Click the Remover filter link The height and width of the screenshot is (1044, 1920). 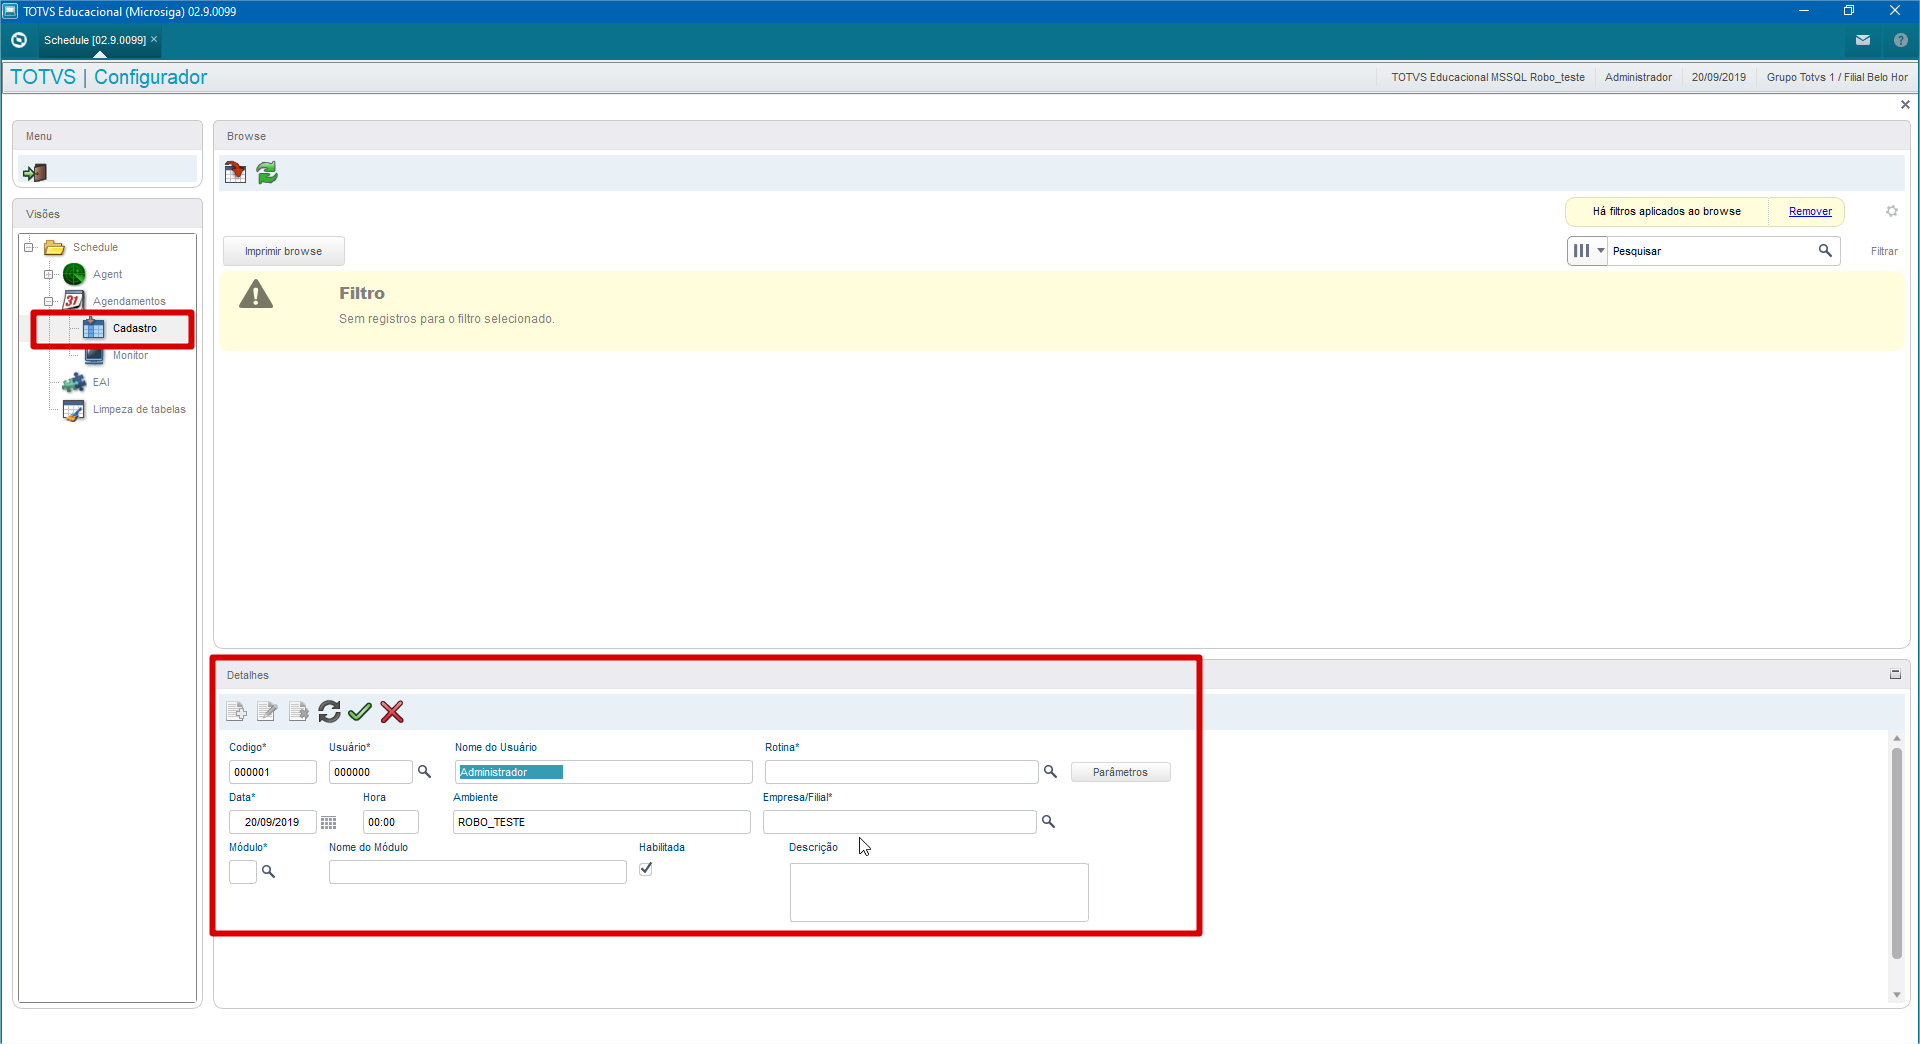click(x=1810, y=211)
